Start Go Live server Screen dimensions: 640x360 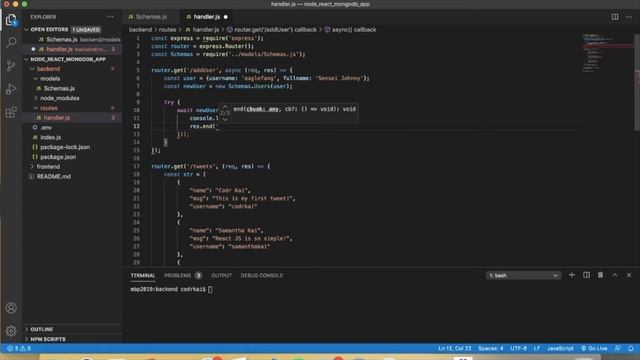pos(594,348)
